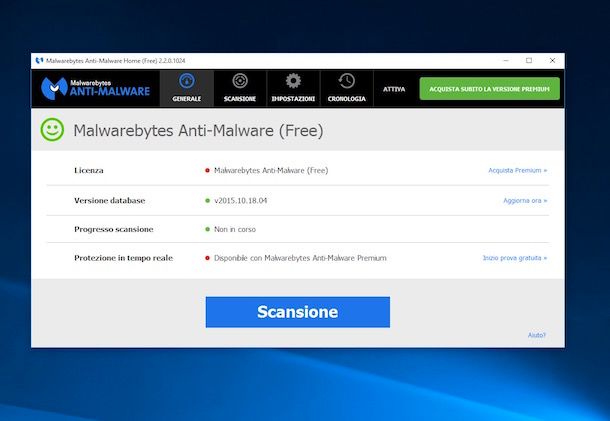Viewport: 610px width, 421px height.
Task: Maximize the Malwarebytes window
Action: pos(529,61)
